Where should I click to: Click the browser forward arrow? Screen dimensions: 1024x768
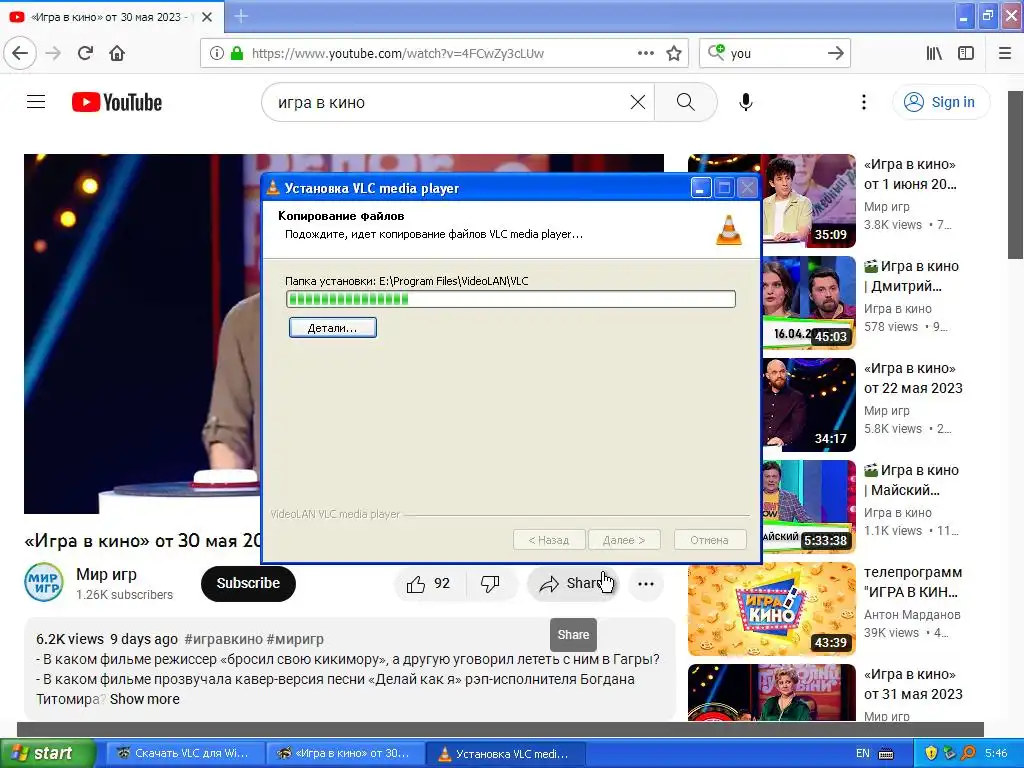(x=53, y=53)
